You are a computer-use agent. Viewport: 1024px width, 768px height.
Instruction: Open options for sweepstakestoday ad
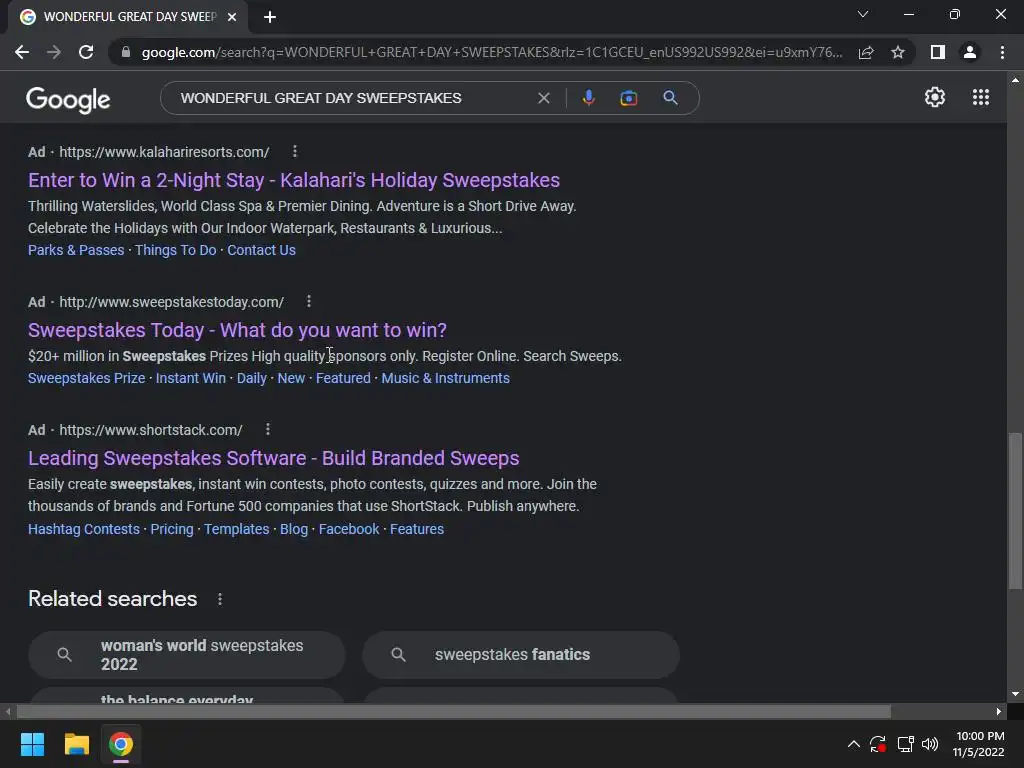(x=309, y=301)
